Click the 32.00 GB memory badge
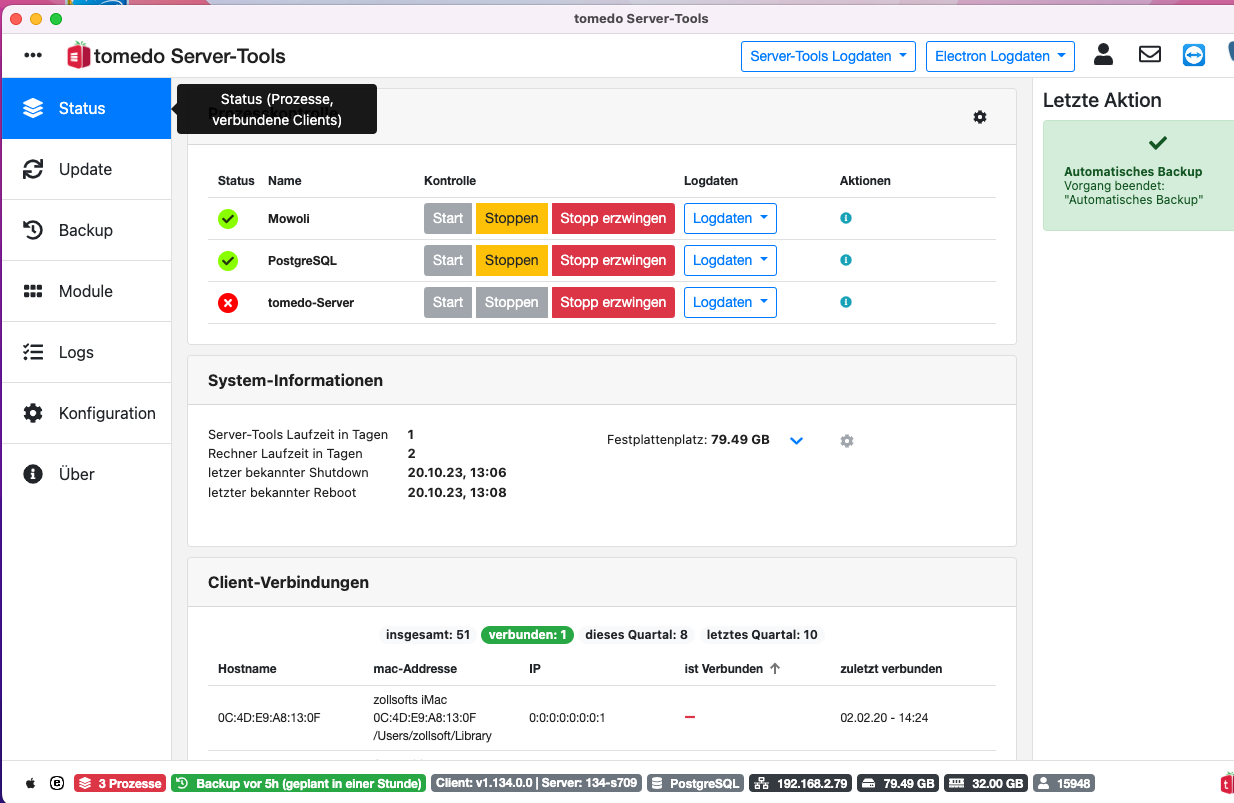This screenshot has width=1234, height=803. click(986, 784)
